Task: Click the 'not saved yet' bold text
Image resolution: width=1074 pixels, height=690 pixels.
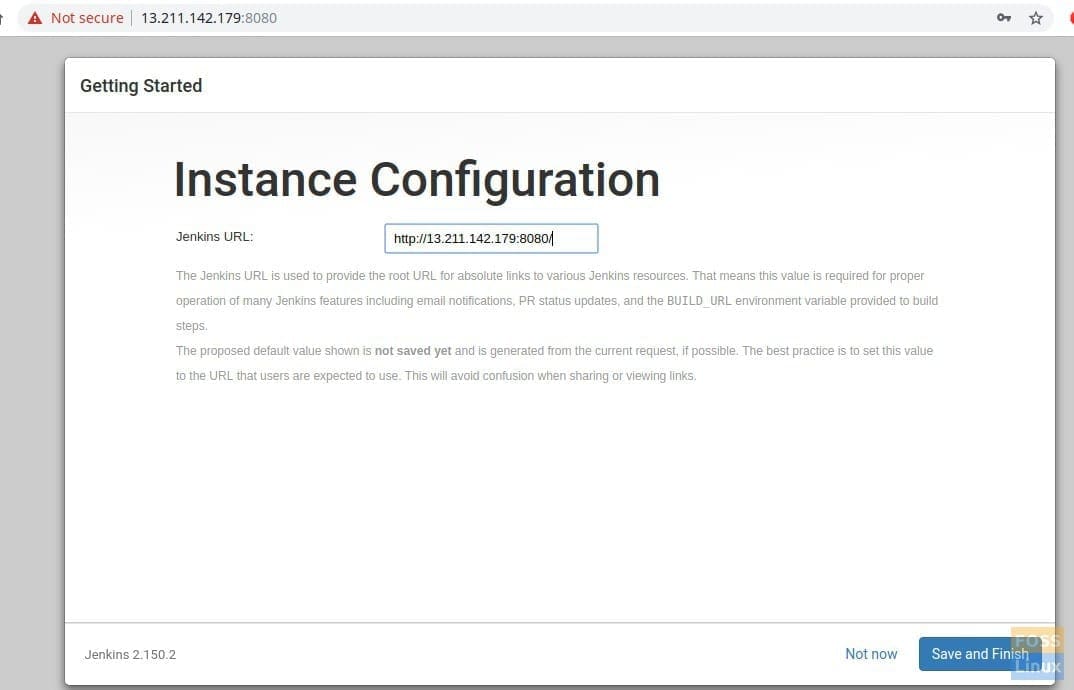Action: coord(413,351)
